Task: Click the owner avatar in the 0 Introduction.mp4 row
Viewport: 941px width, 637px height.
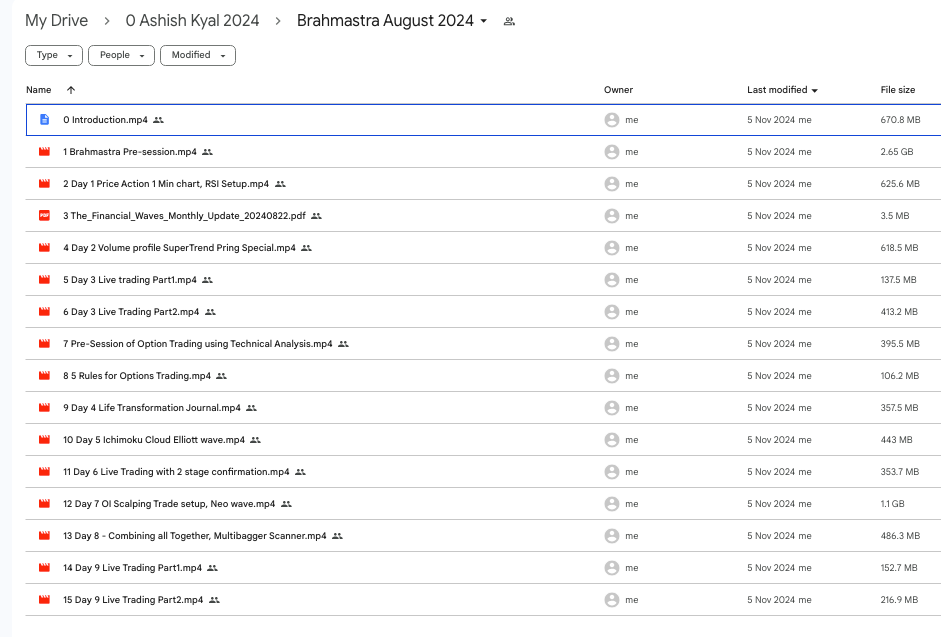Action: (612, 120)
